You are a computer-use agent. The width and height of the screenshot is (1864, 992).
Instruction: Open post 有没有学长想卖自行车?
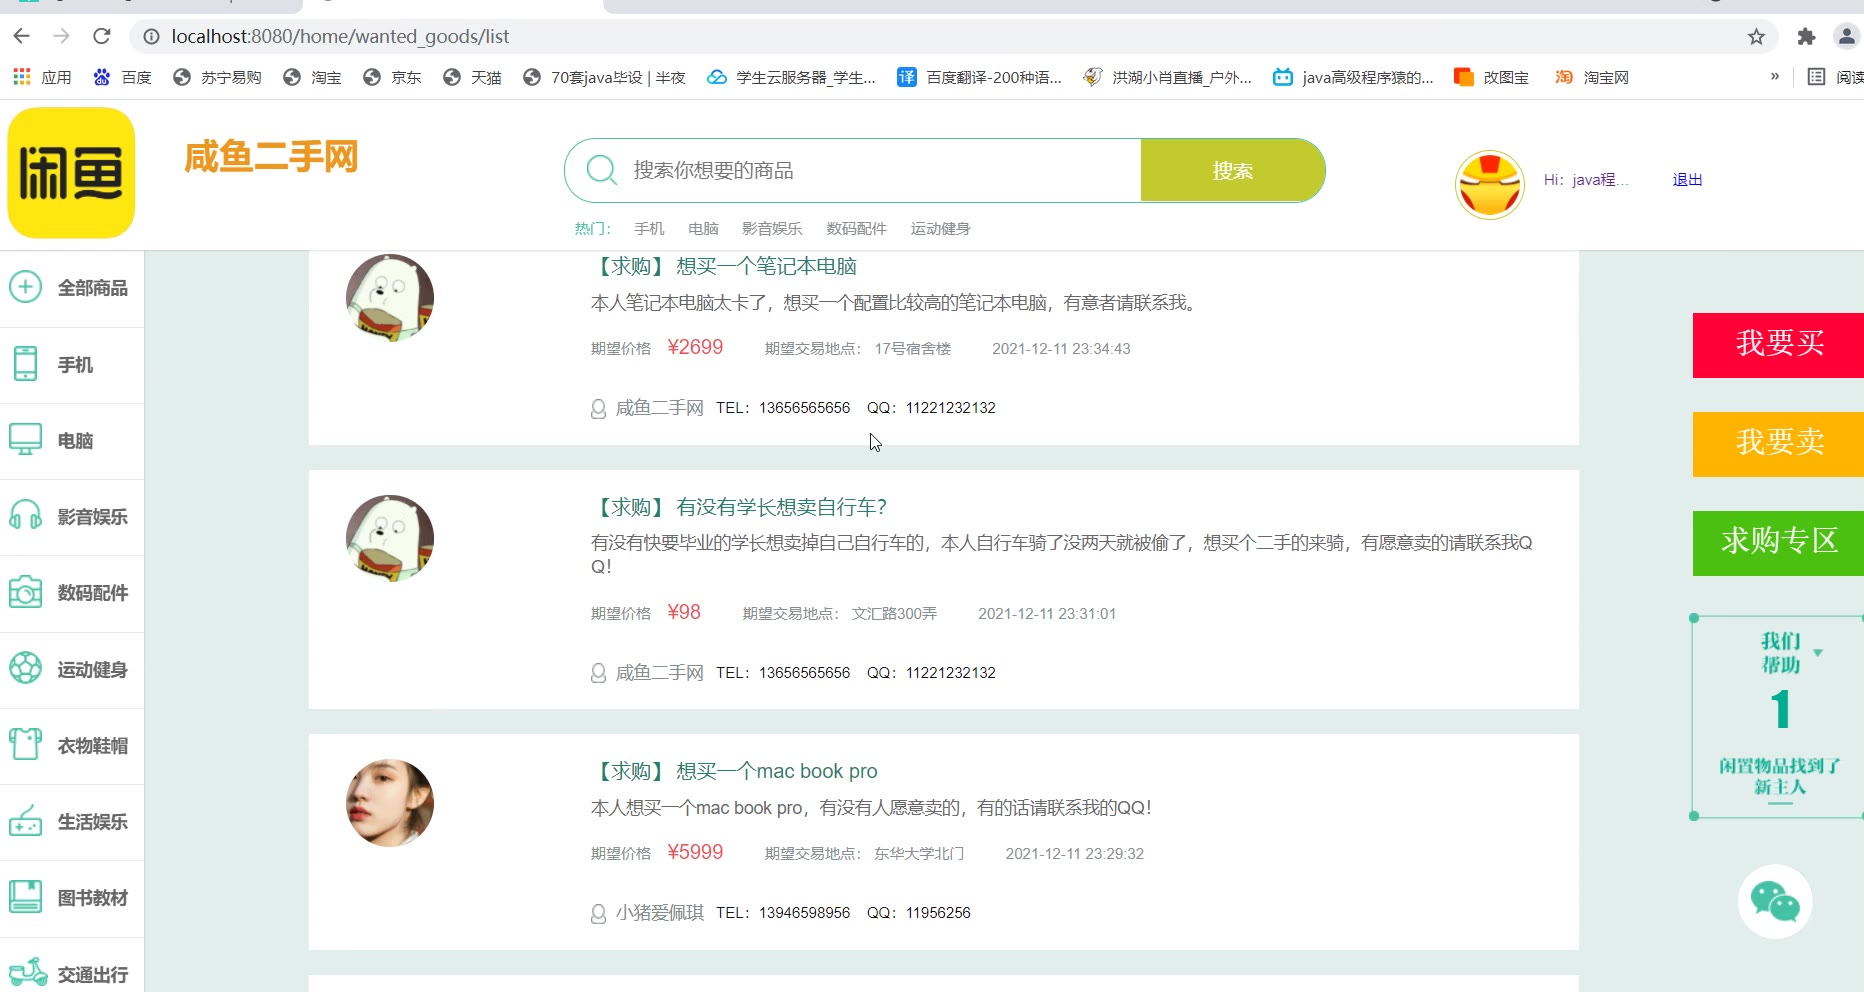click(739, 507)
